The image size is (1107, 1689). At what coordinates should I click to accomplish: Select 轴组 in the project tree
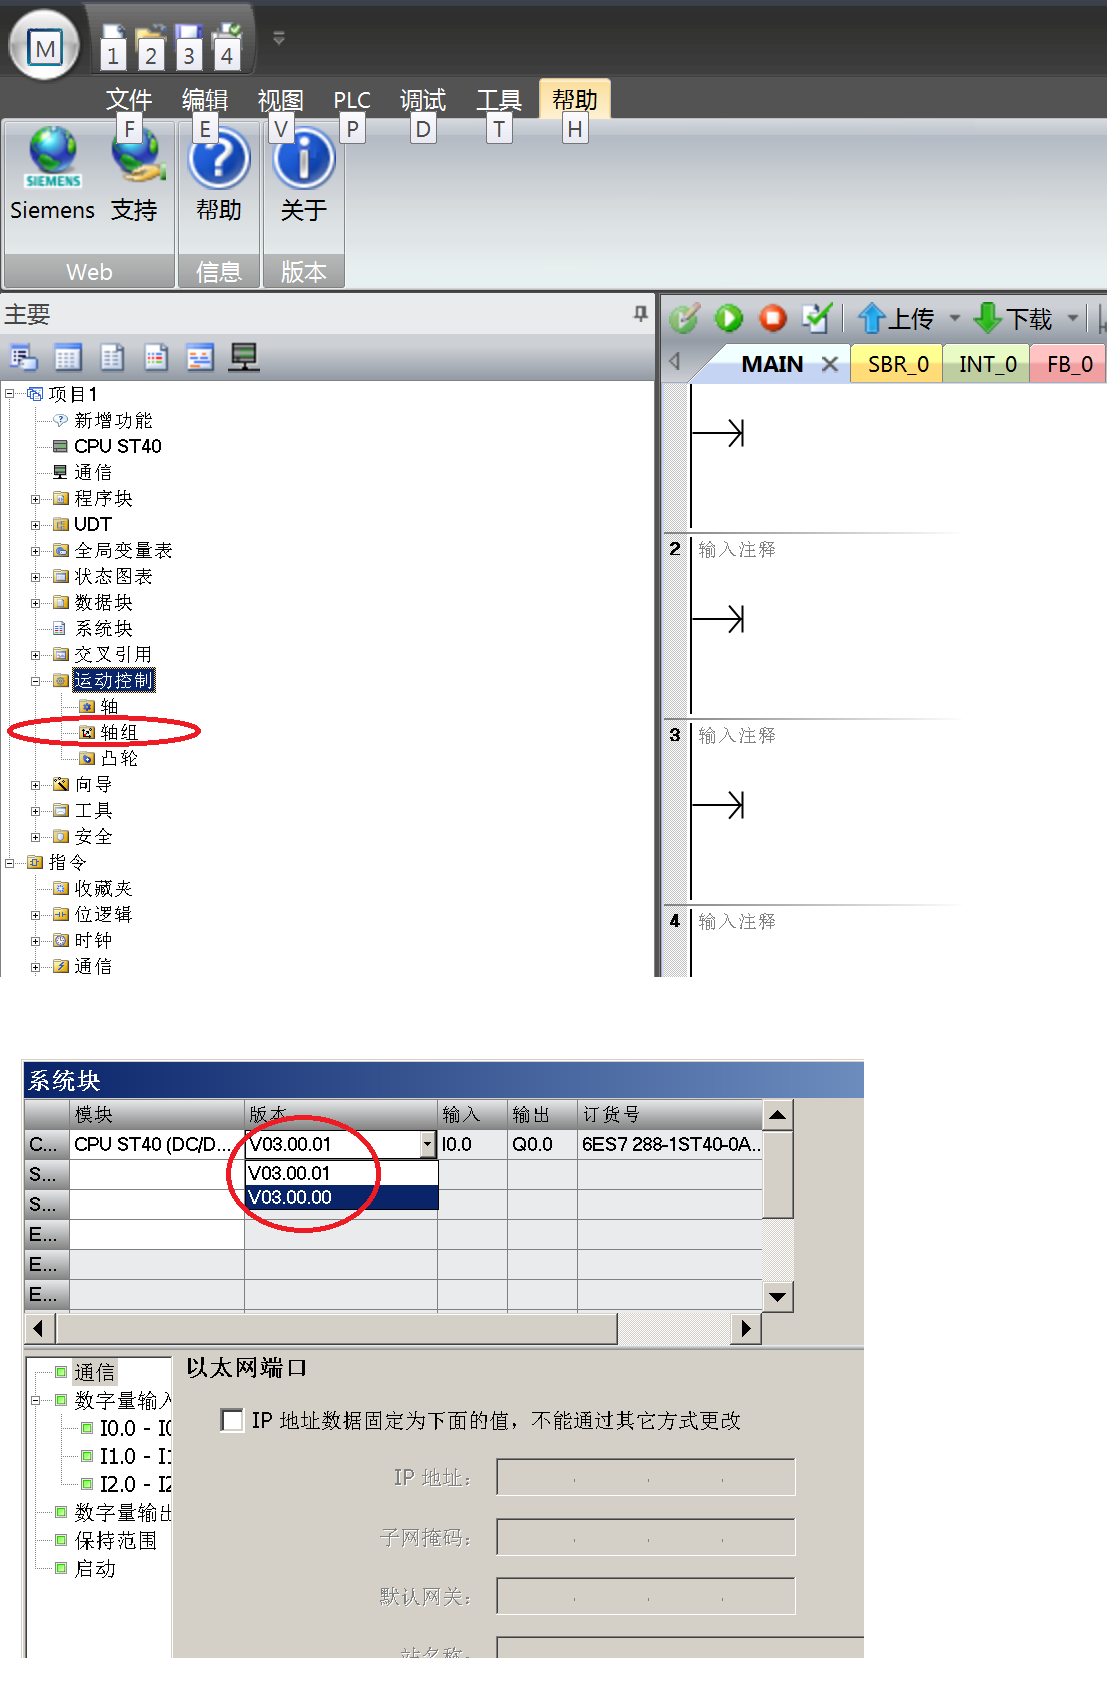[x=118, y=733]
